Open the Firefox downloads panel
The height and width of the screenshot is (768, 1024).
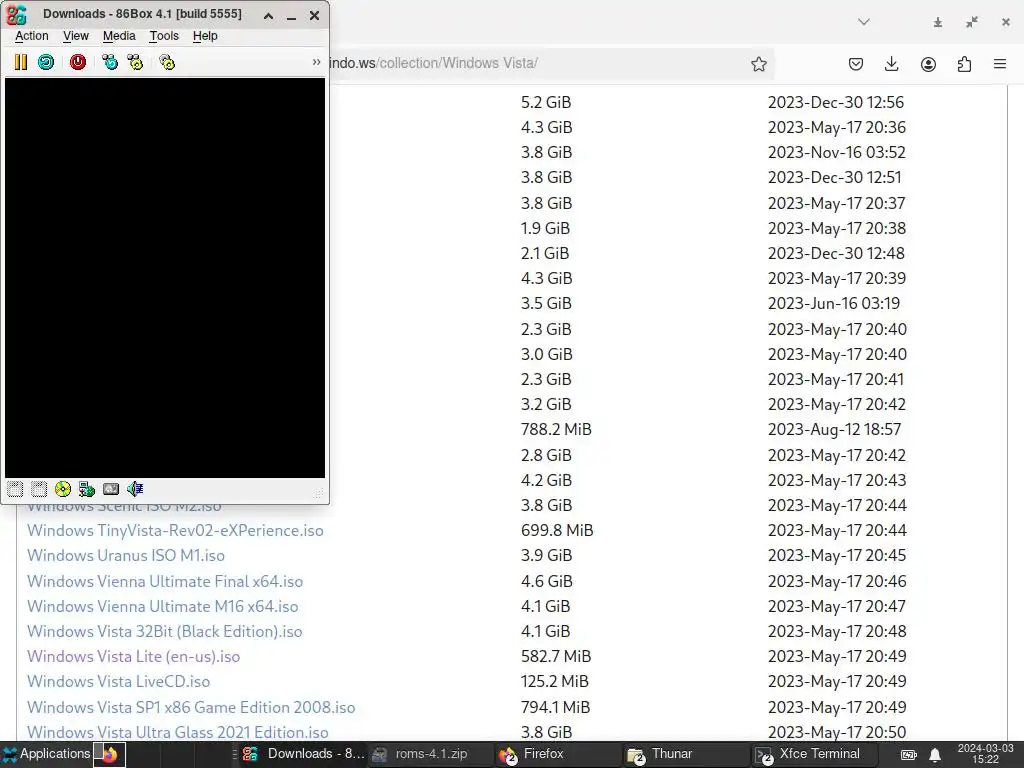pos(891,63)
